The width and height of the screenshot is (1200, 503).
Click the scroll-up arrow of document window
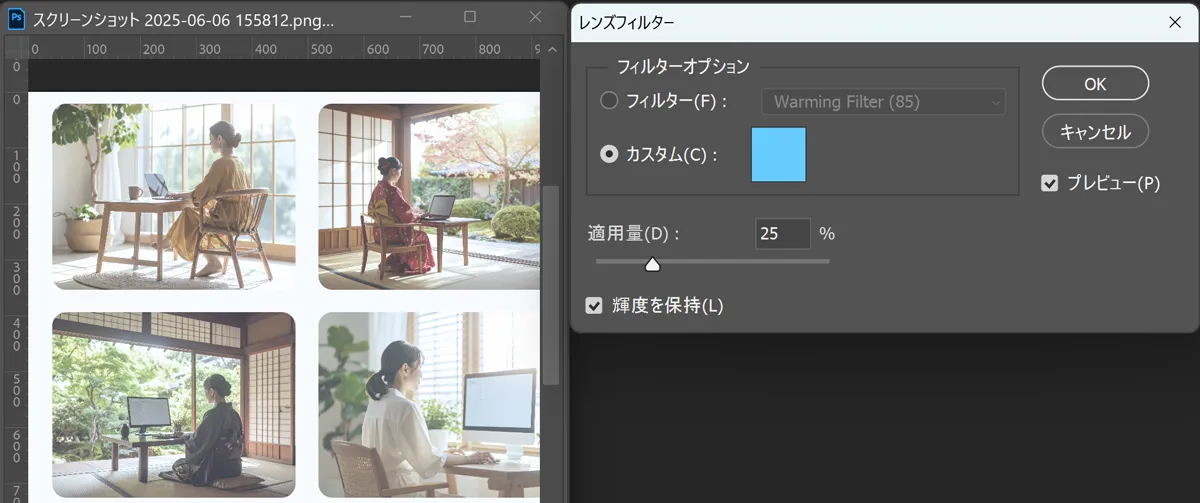pyautogui.click(x=552, y=49)
